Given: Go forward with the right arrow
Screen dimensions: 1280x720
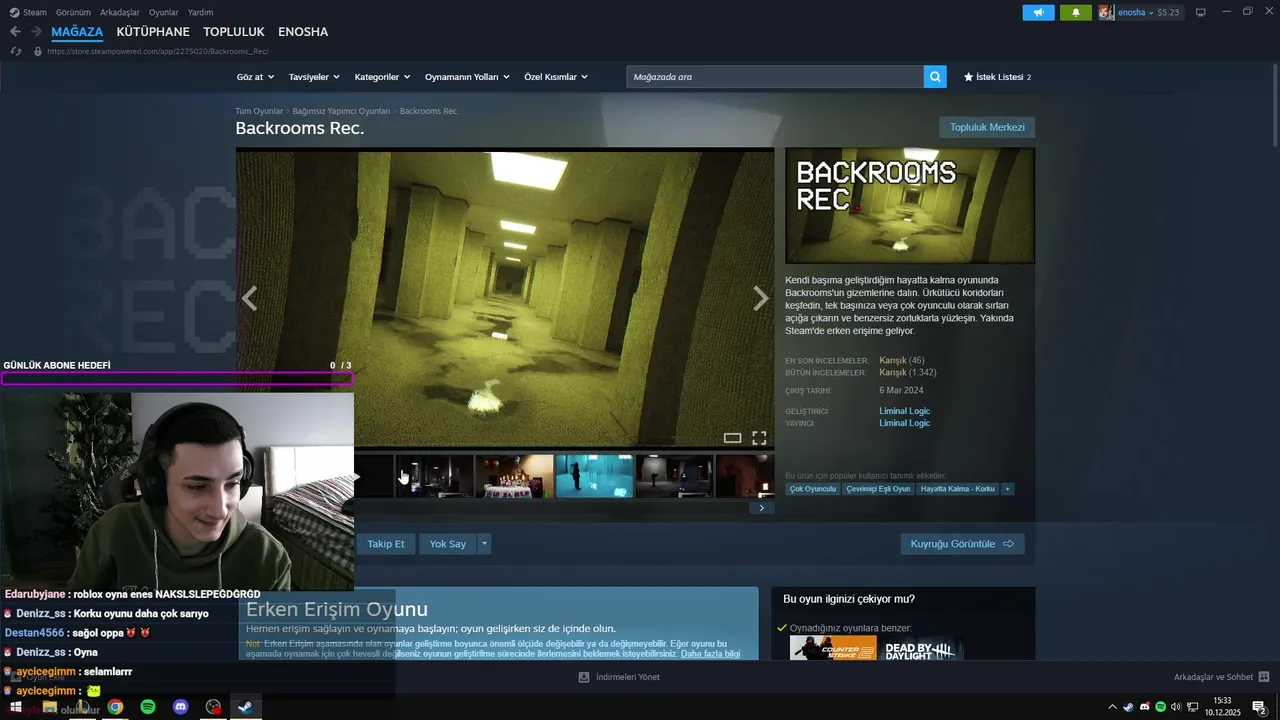Looking at the screenshot, I should [36, 32].
